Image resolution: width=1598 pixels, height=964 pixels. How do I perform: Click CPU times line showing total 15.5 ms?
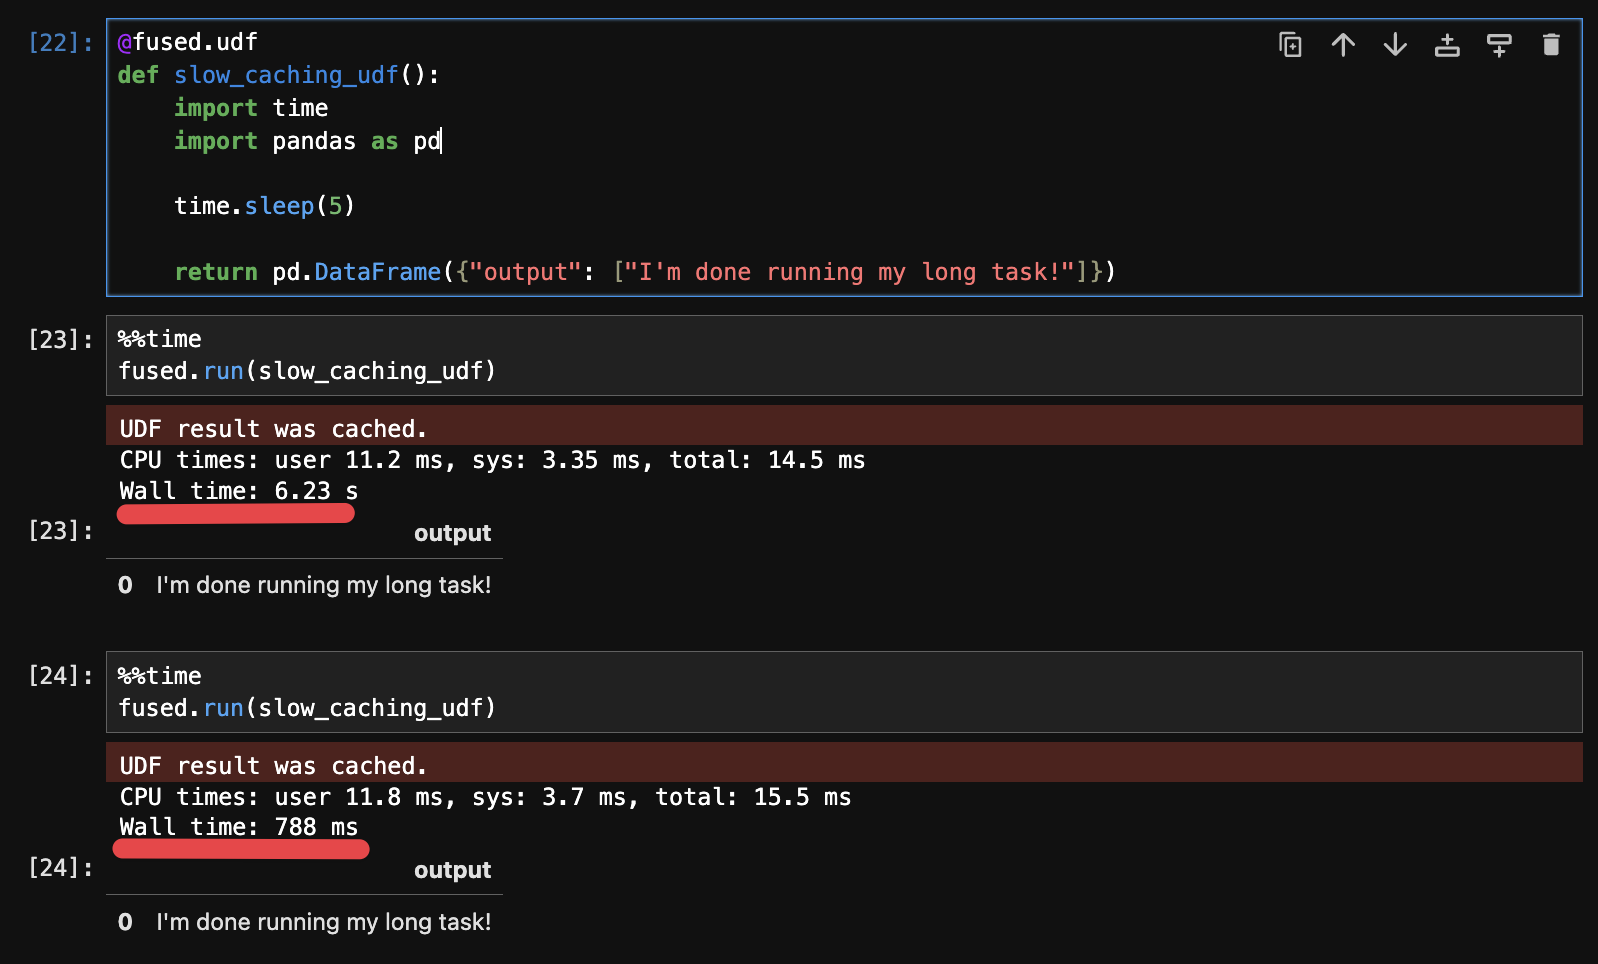[x=485, y=797]
